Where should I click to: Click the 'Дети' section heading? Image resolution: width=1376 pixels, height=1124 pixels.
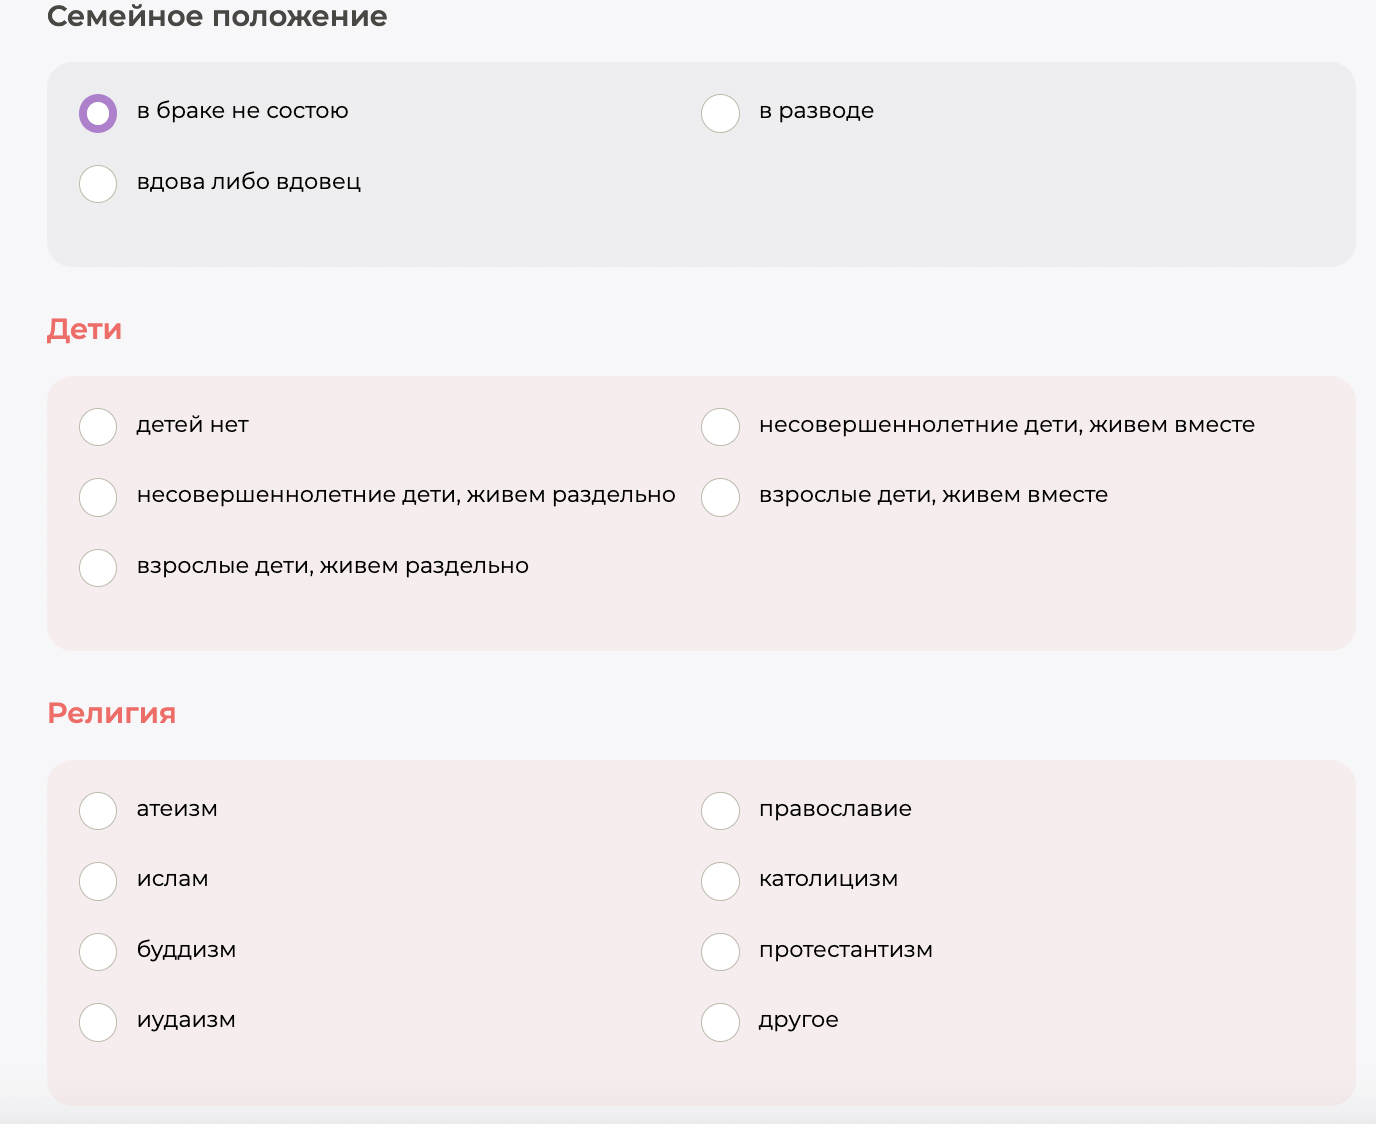84,329
